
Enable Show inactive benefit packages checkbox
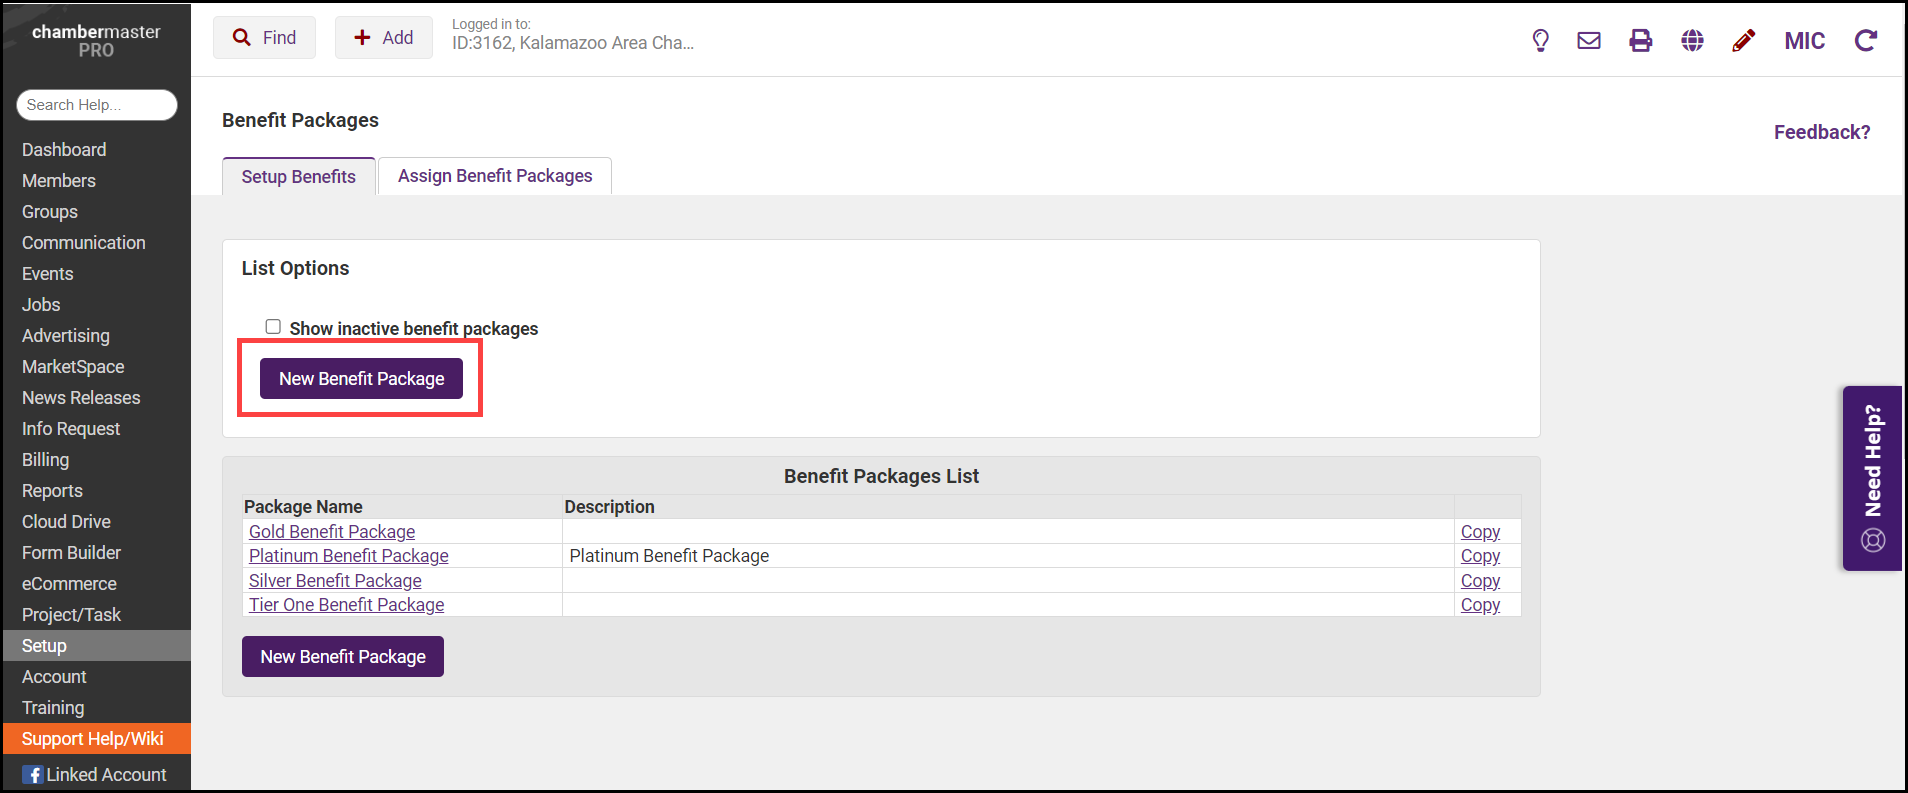pos(273,327)
